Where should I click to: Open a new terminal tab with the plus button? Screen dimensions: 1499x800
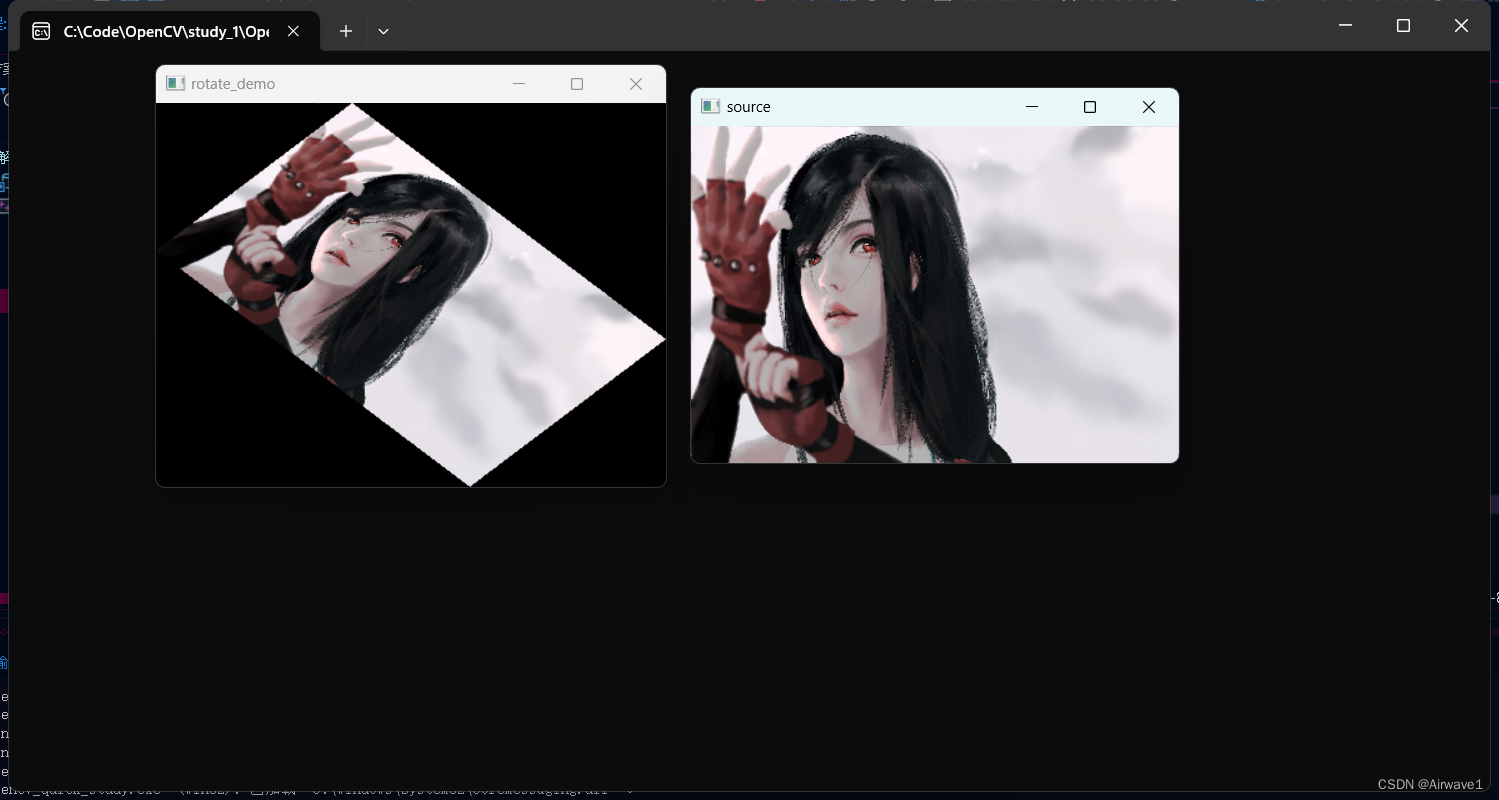[x=346, y=31]
